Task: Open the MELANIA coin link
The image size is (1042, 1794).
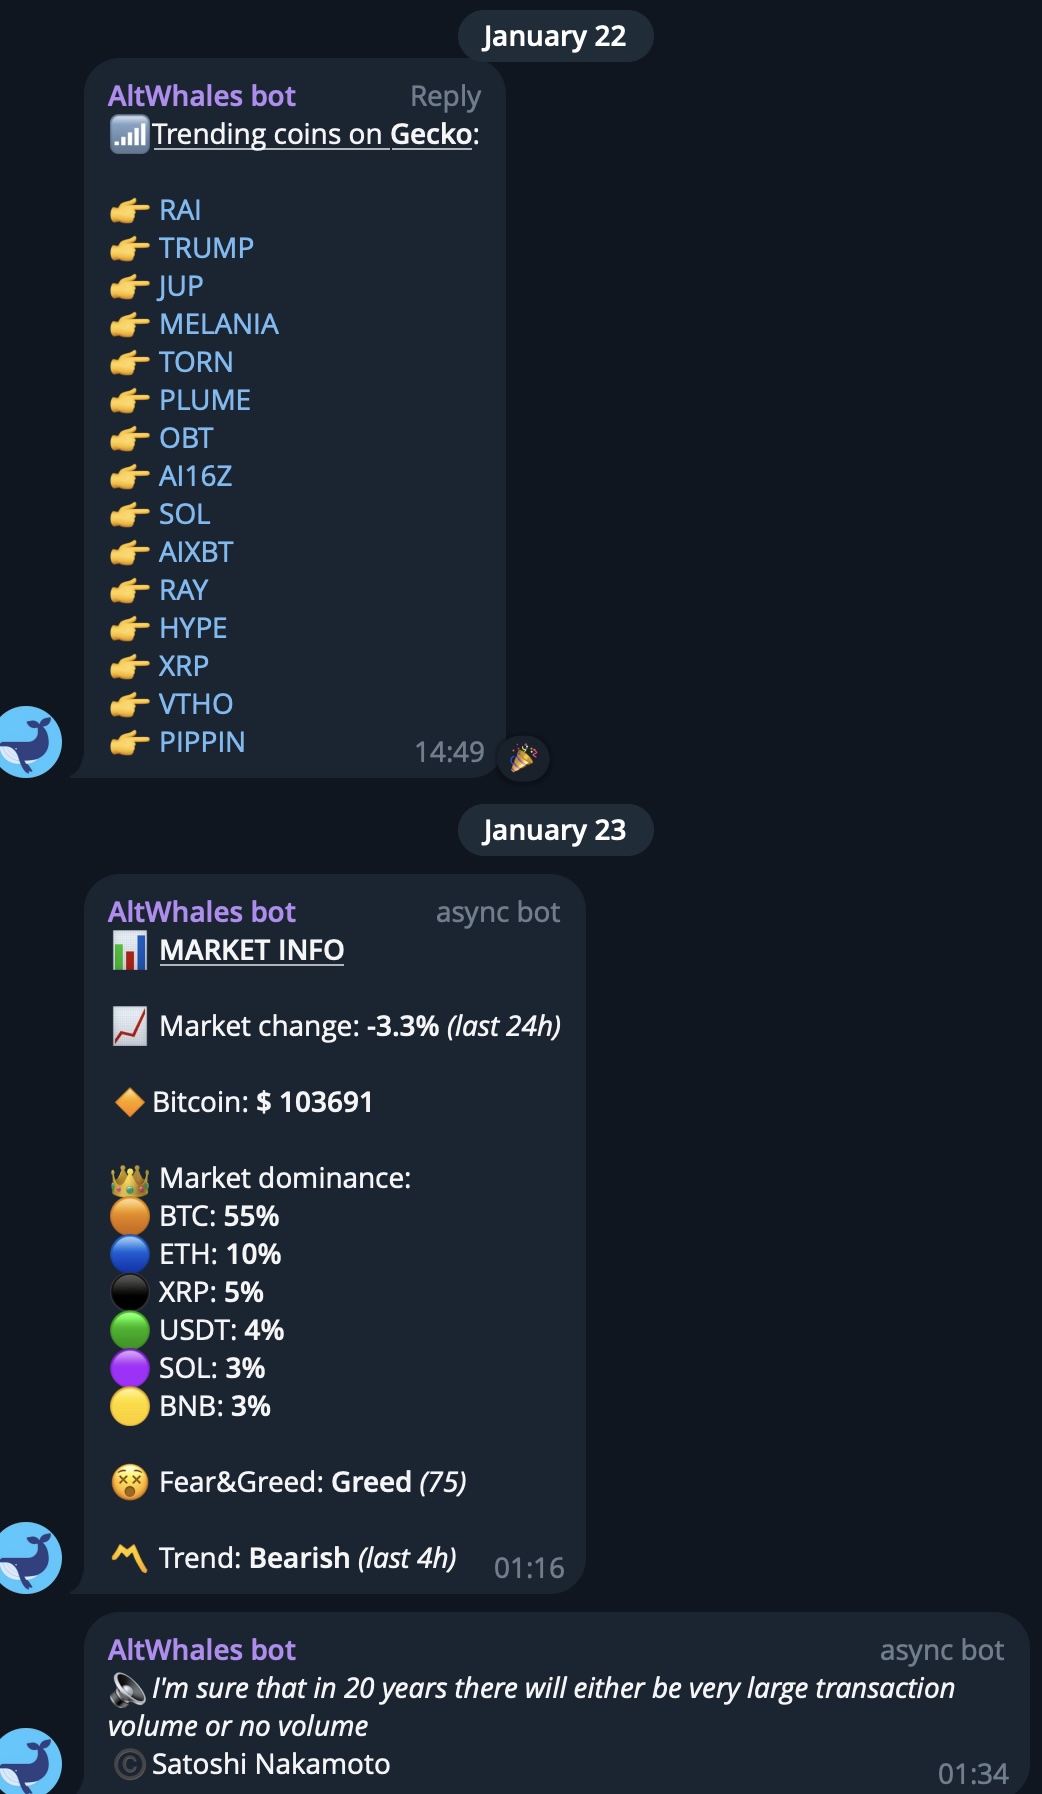Action: tap(218, 324)
